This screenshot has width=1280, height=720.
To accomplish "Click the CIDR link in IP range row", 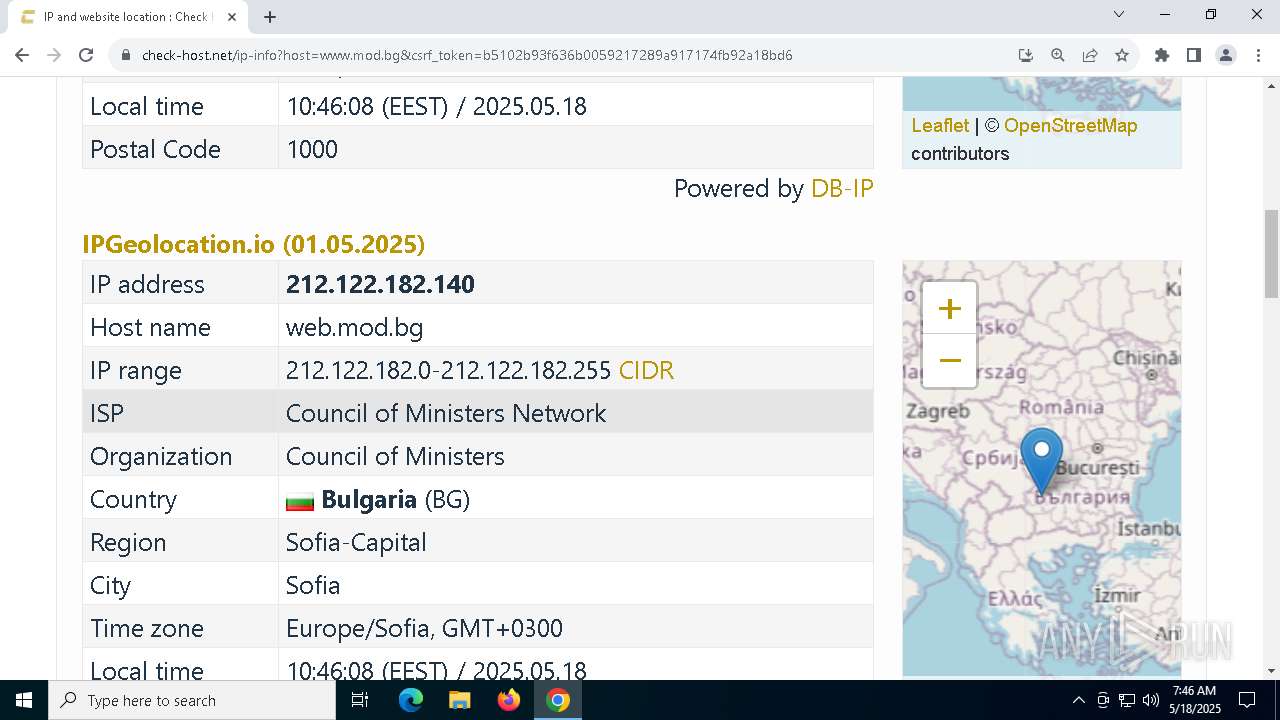I will pyautogui.click(x=646, y=370).
